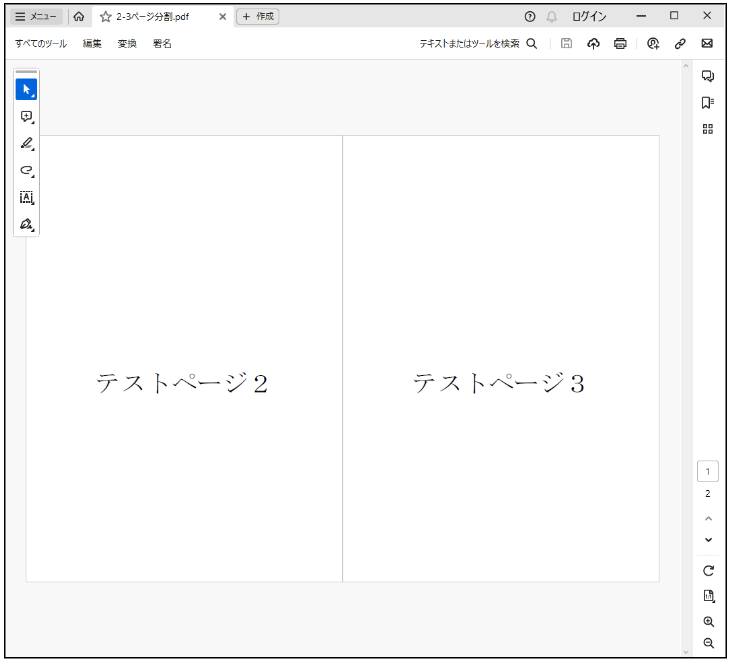Click total page count 2
Screen dimensions: 732x663
click(708, 494)
